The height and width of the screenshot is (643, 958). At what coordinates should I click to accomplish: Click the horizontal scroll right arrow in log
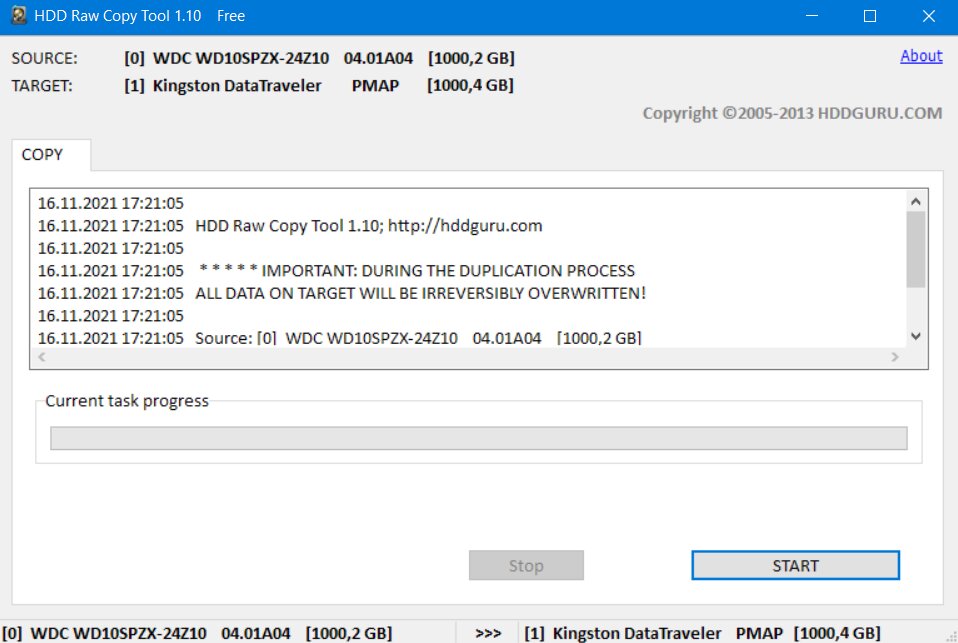pyautogui.click(x=894, y=357)
